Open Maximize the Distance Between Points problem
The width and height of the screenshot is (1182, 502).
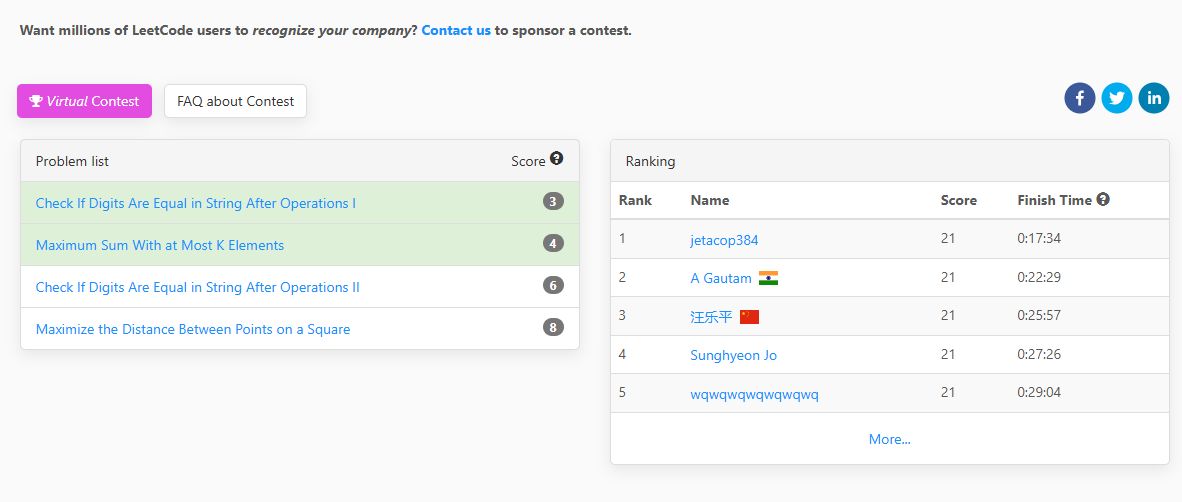pos(193,329)
